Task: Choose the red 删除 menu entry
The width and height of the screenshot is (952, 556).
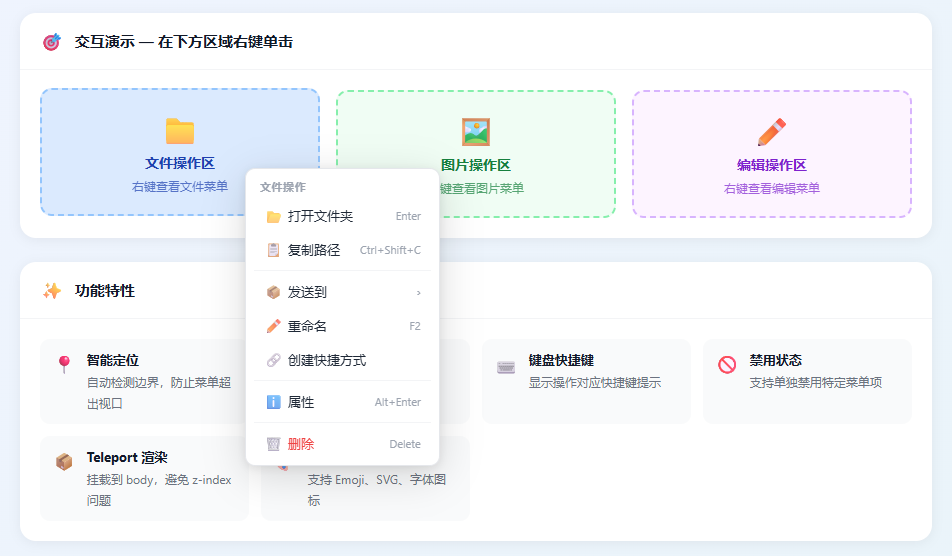Action: pyautogui.click(x=342, y=444)
